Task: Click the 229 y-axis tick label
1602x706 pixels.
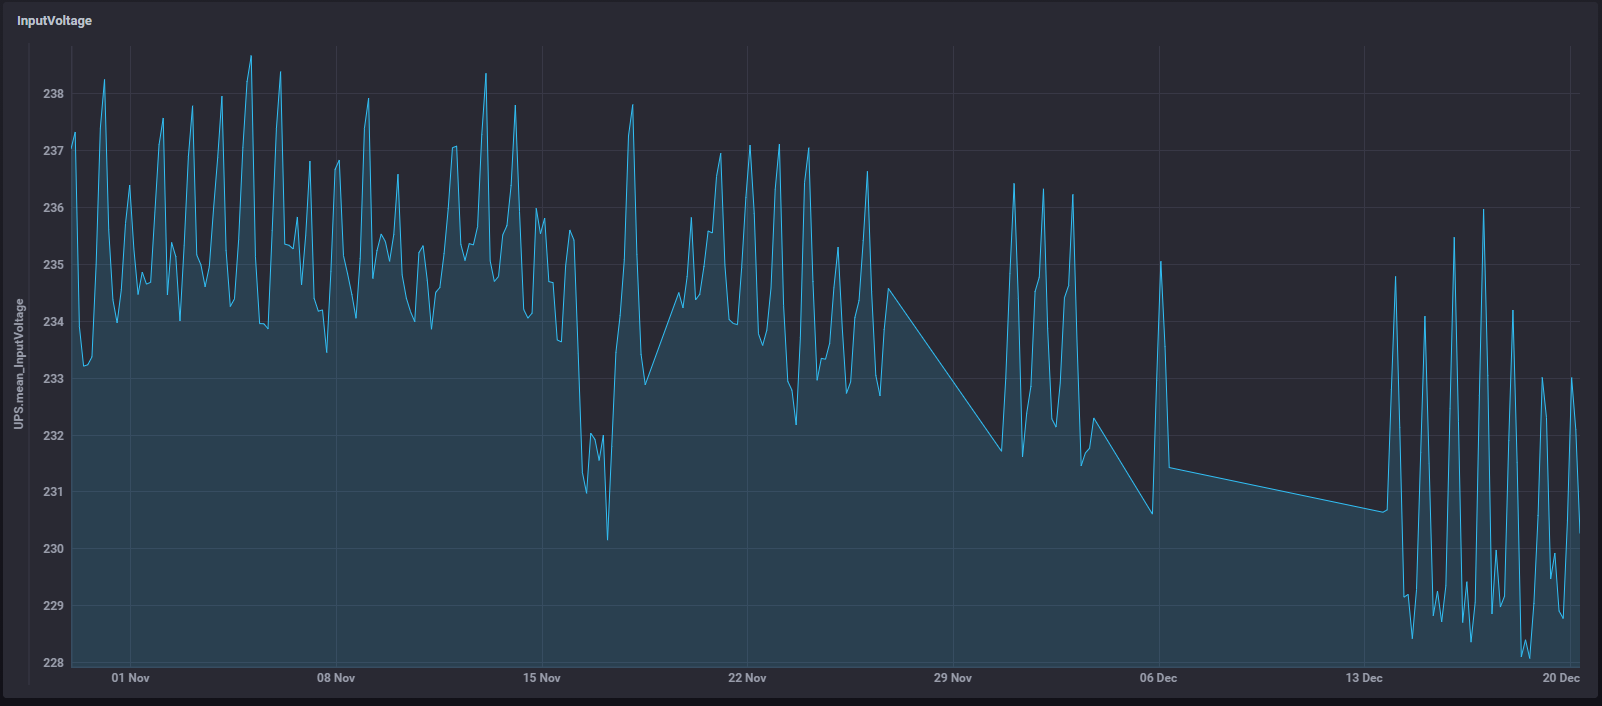Action: coord(53,606)
